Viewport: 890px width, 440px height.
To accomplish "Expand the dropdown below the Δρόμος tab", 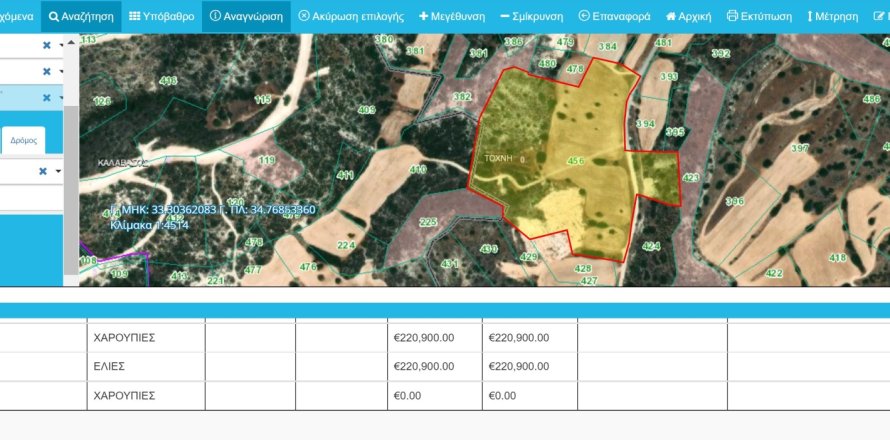I will 58,171.
